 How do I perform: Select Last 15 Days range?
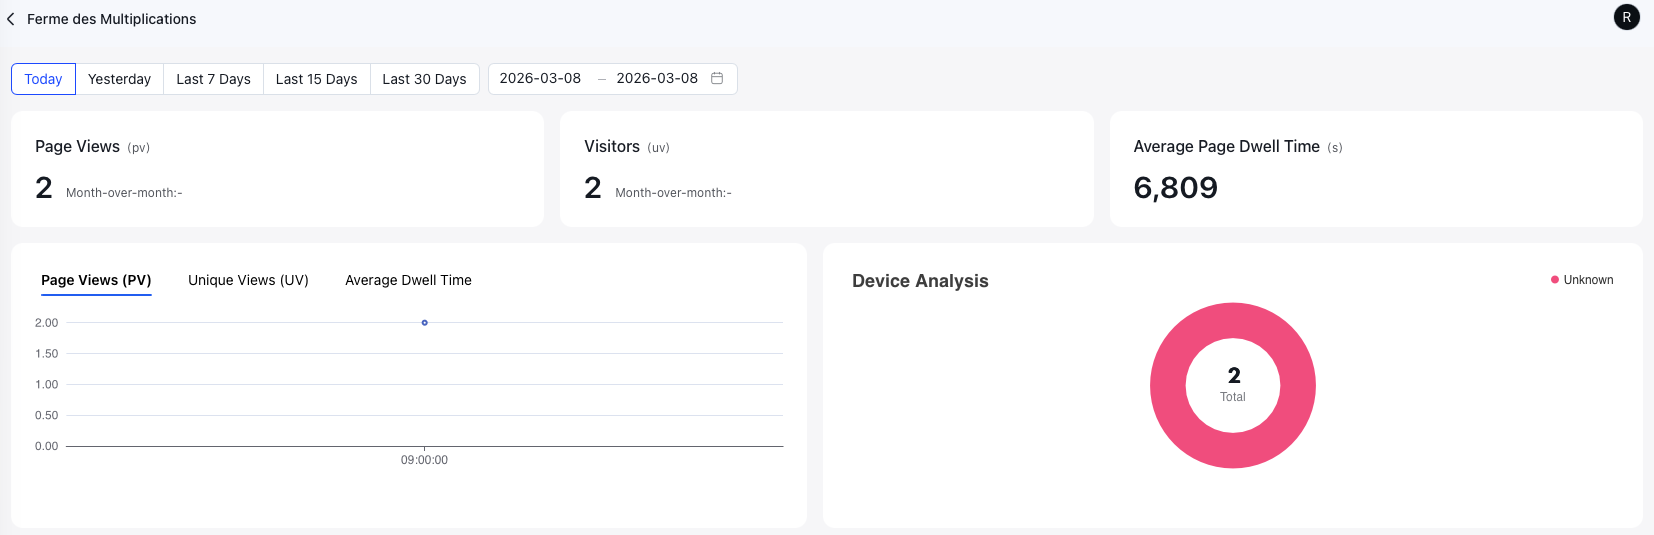[x=316, y=79]
